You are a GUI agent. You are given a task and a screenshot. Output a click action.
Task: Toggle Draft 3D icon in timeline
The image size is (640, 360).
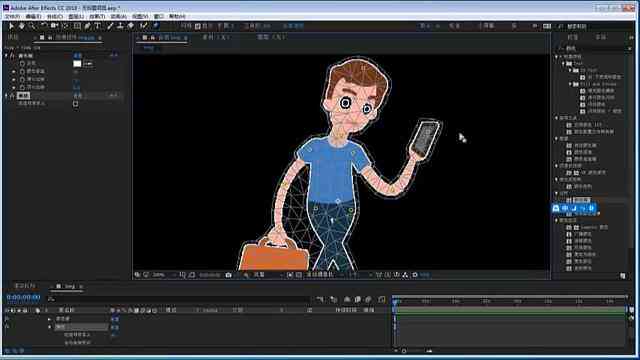point(334,300)
